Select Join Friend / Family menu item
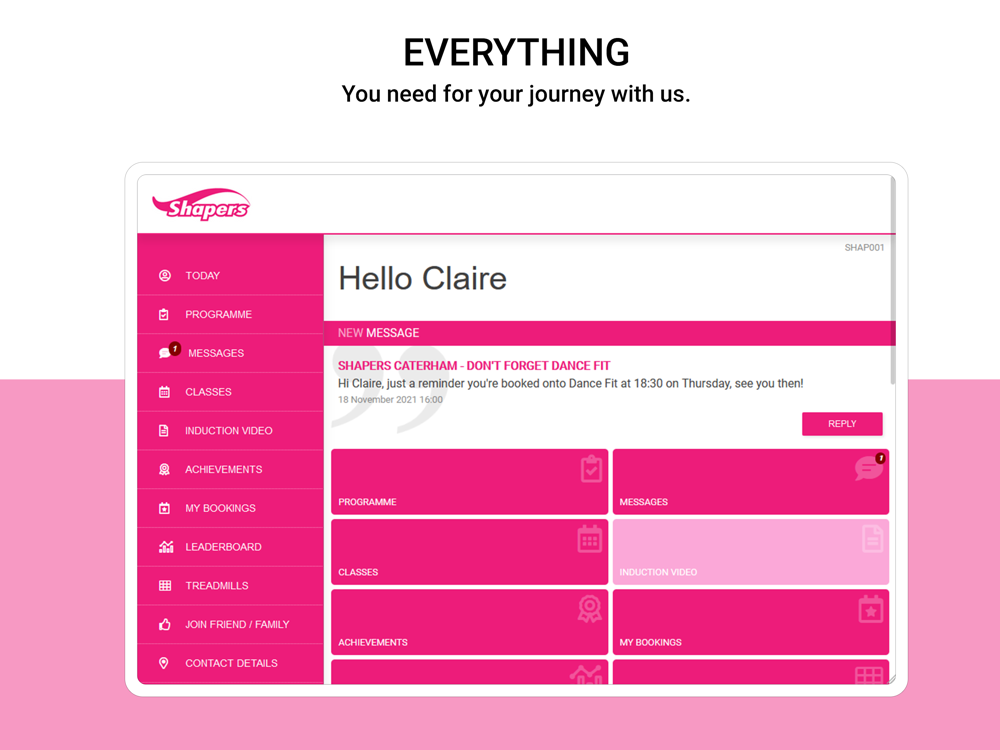Screen dimensions: 1000x750 click(x=230, y=624)
